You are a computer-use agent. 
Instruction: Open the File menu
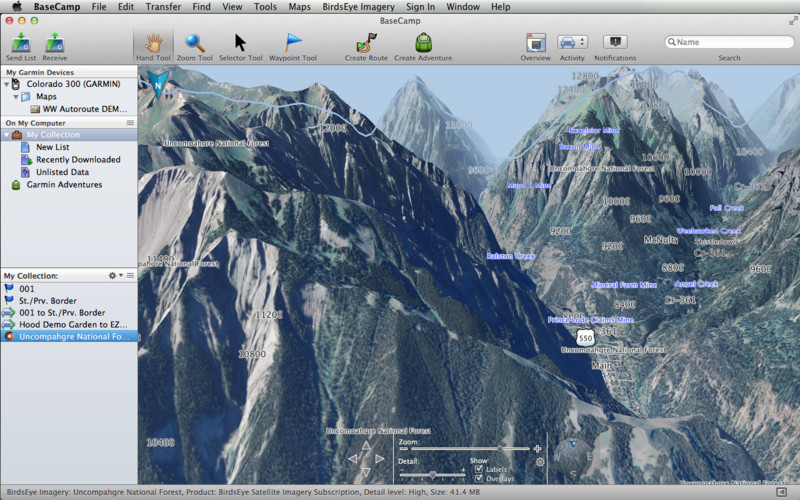tap(99, 7)
